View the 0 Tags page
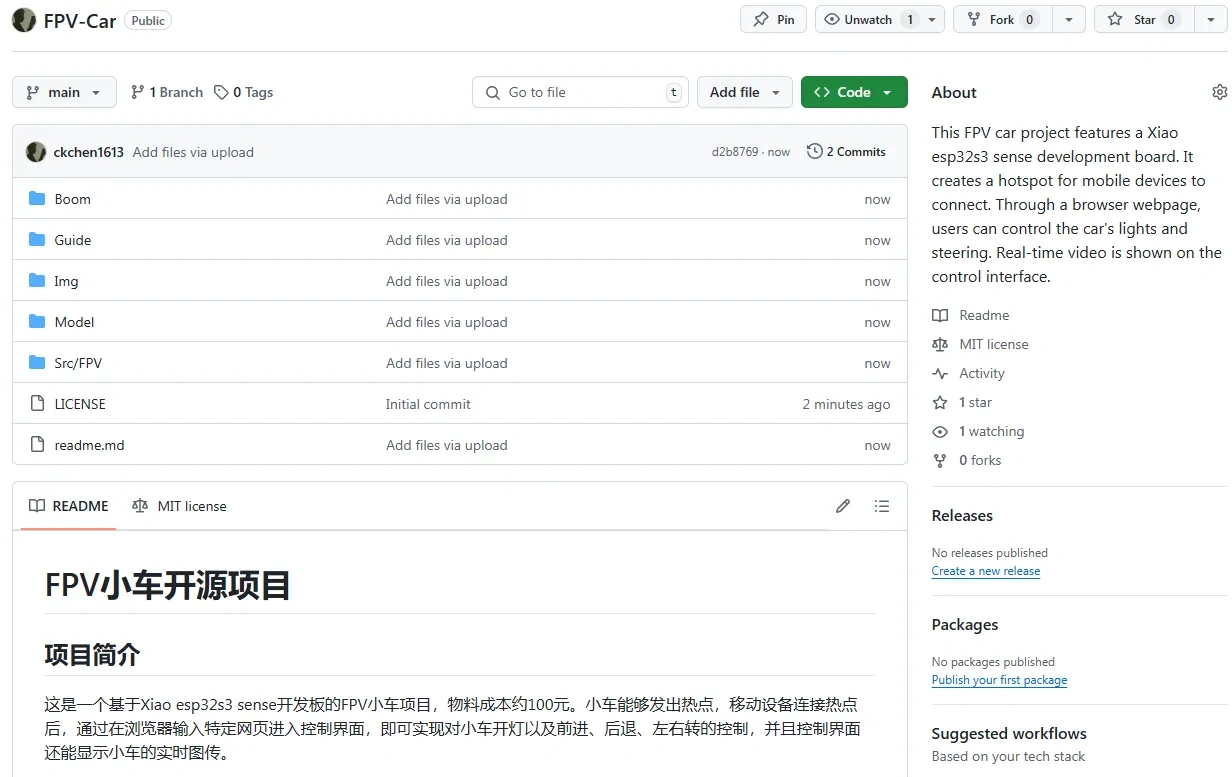The height and width of the screenshot is (777, 1232). 244,92
